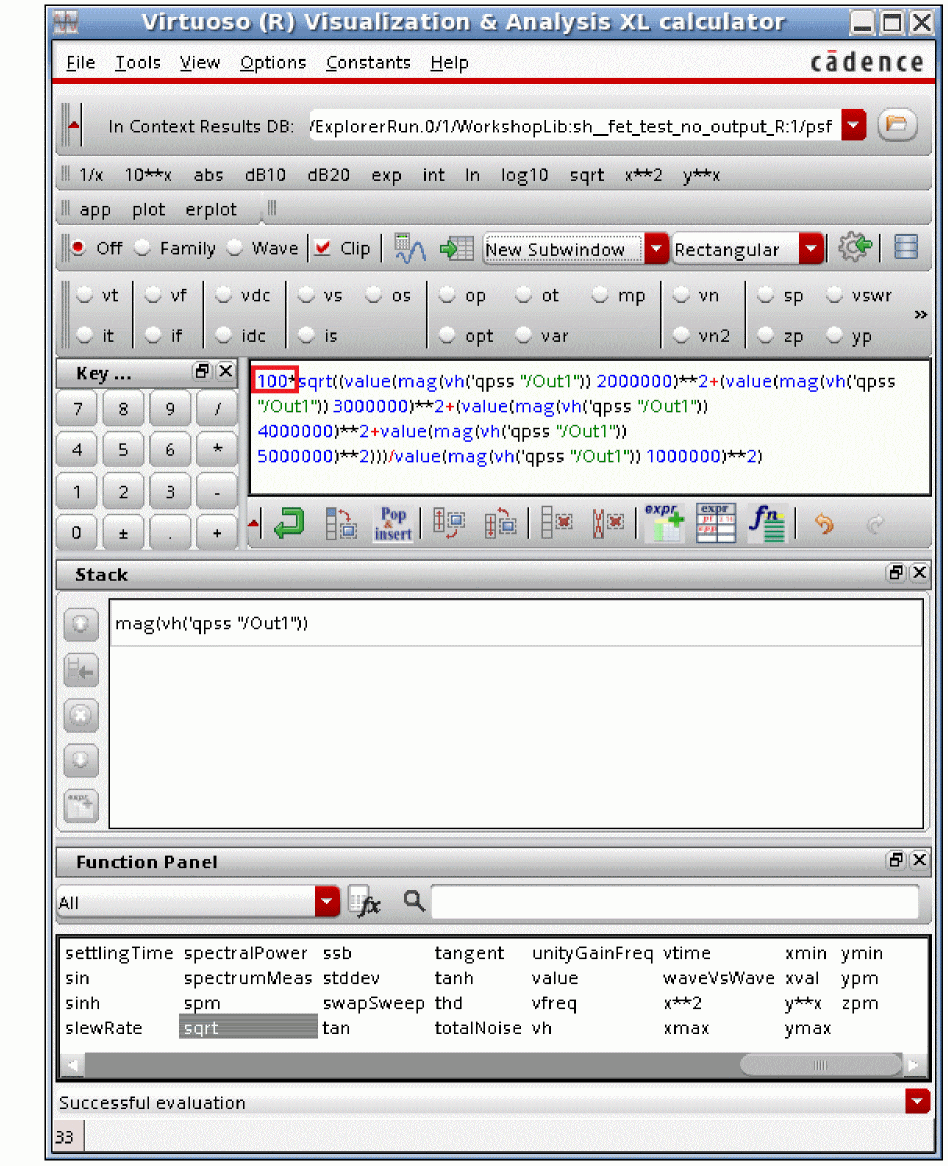Click the dB20 function button
Image resolution: width=948 pixels, height=1166 pixels.
(329, 175)
